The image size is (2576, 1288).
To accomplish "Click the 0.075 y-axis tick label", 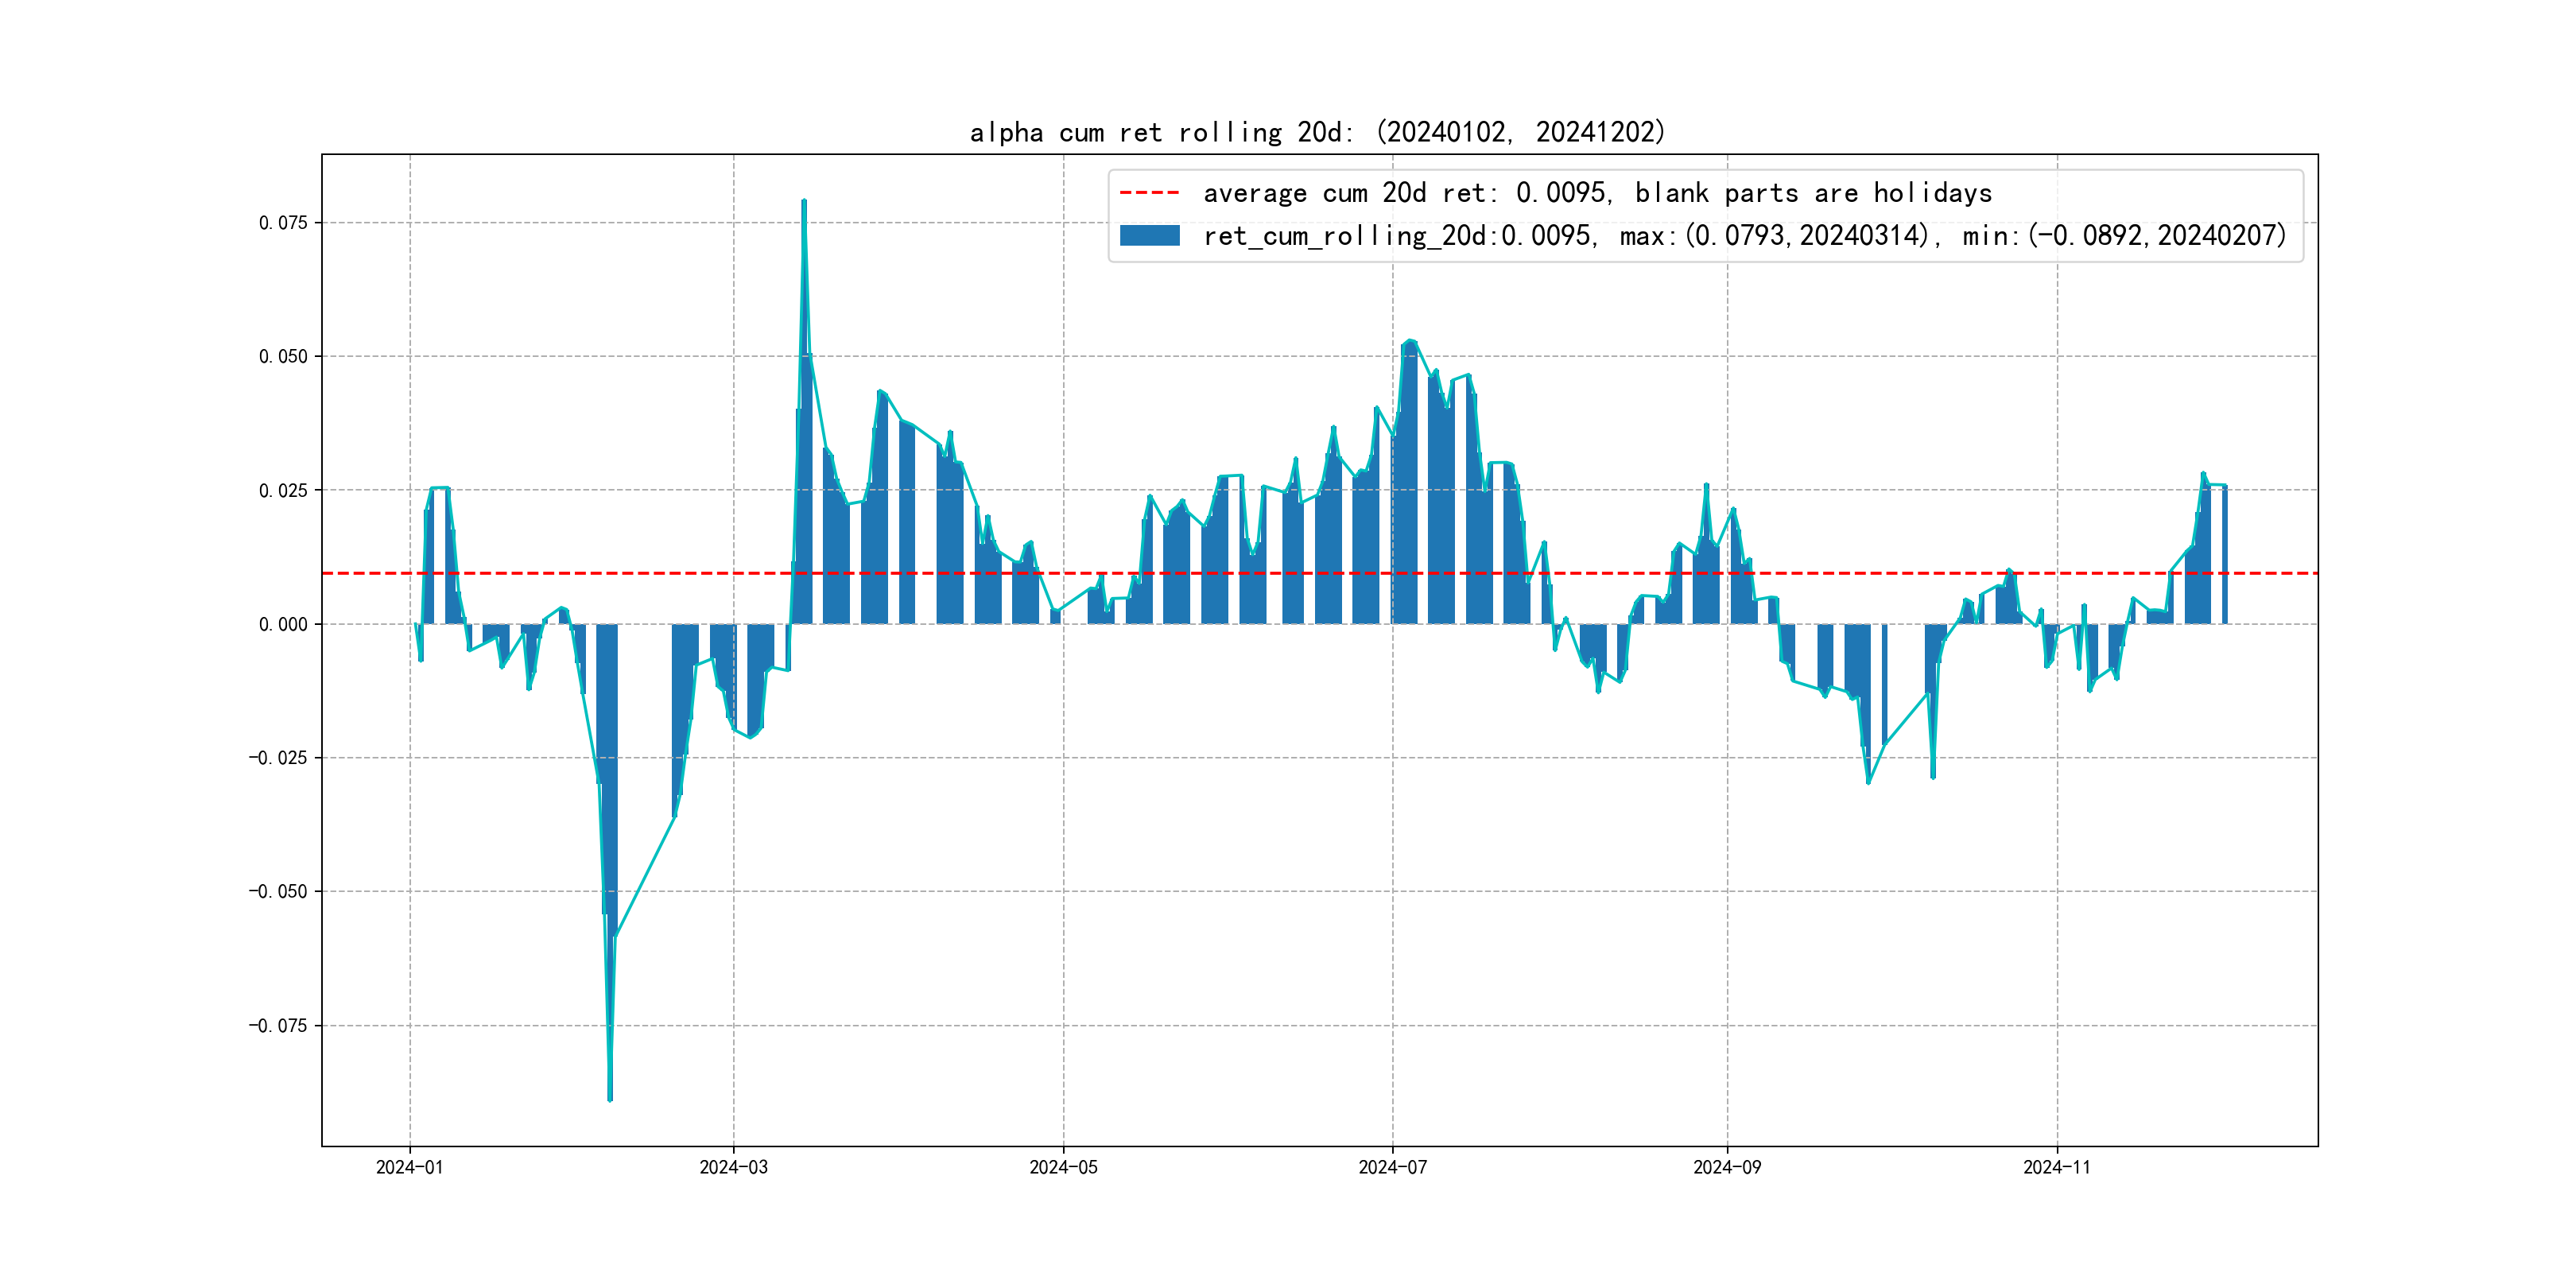I will point(283,223).
